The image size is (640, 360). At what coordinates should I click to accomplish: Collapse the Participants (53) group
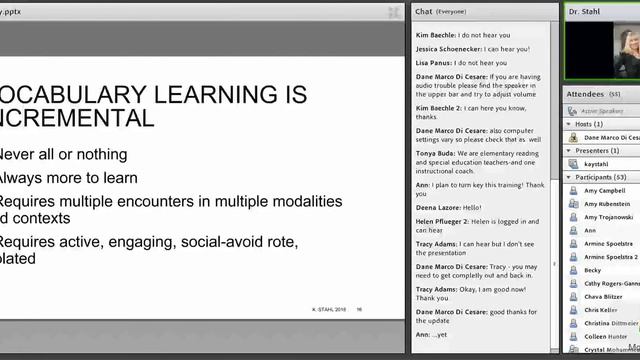tap(569, 177)
